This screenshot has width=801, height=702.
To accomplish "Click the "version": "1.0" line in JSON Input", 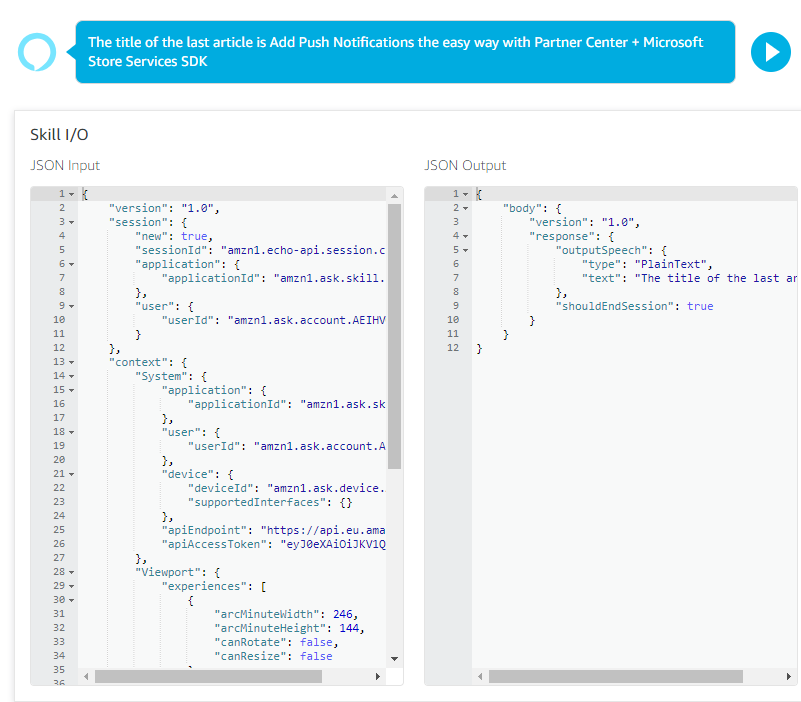I will tap(164, 208).
